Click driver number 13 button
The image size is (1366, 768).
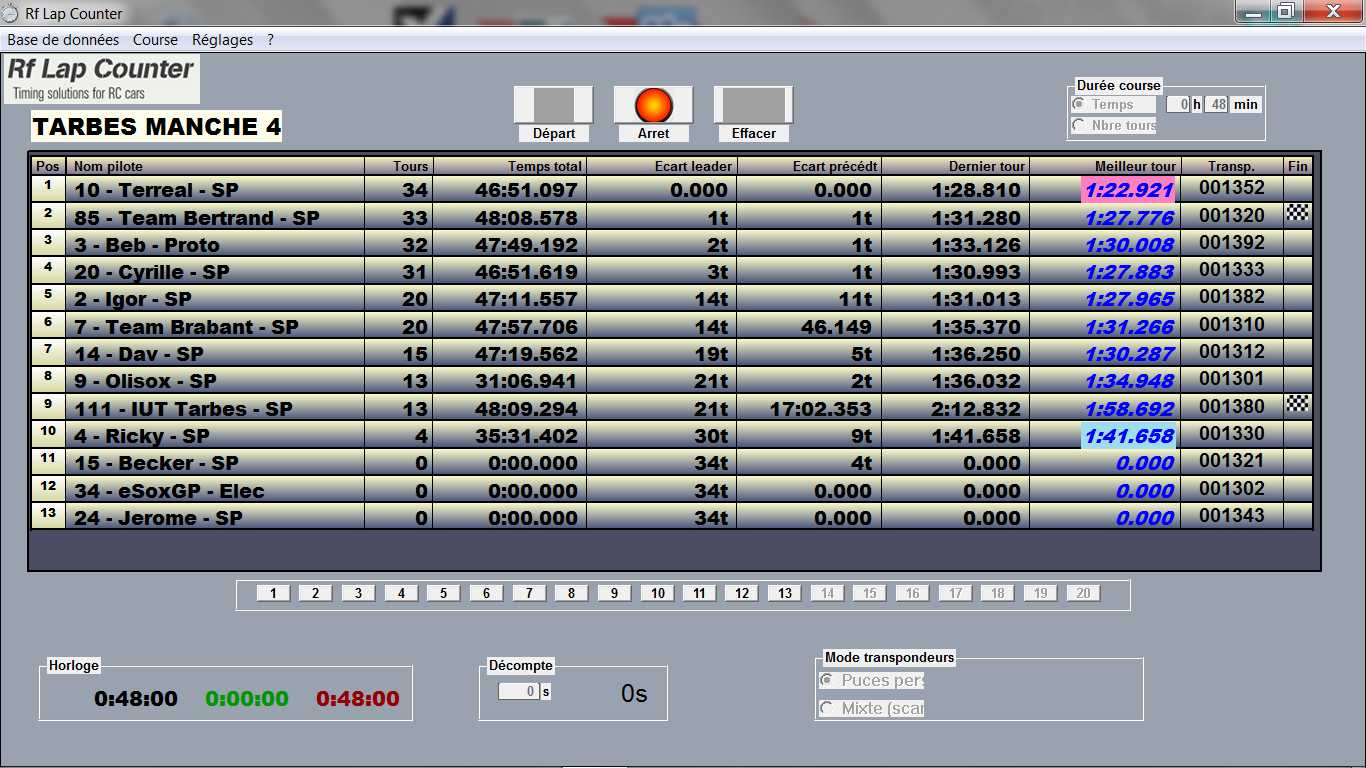point(785,593)
